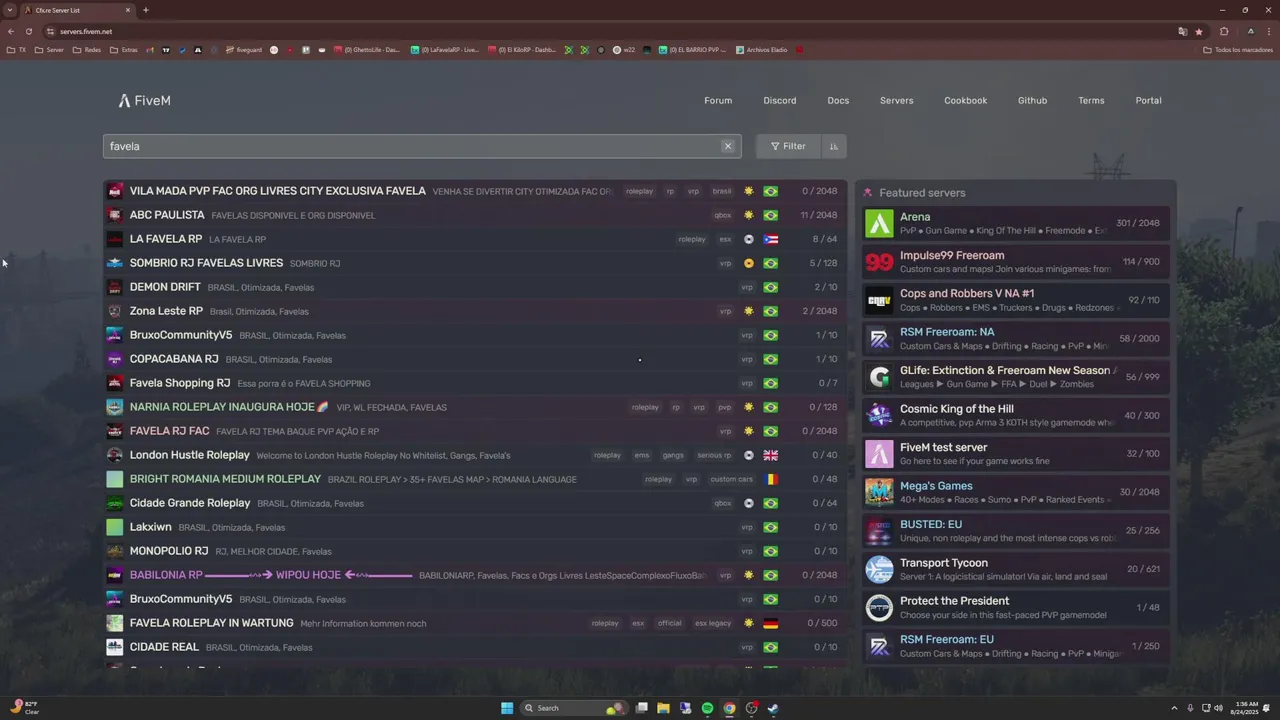This screenshot has height=720, width=1280.
Task: Open the Filter options
Action: pos(788,146)
